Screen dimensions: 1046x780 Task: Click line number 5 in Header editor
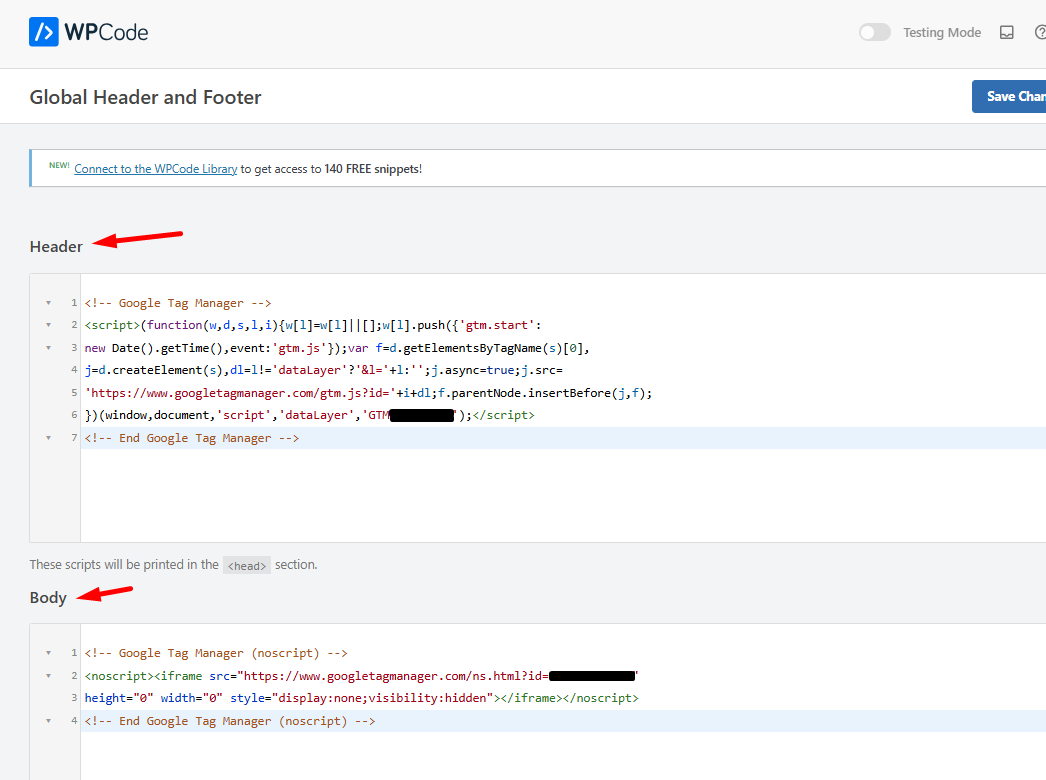pyautogui.click(x=74, y=392)
